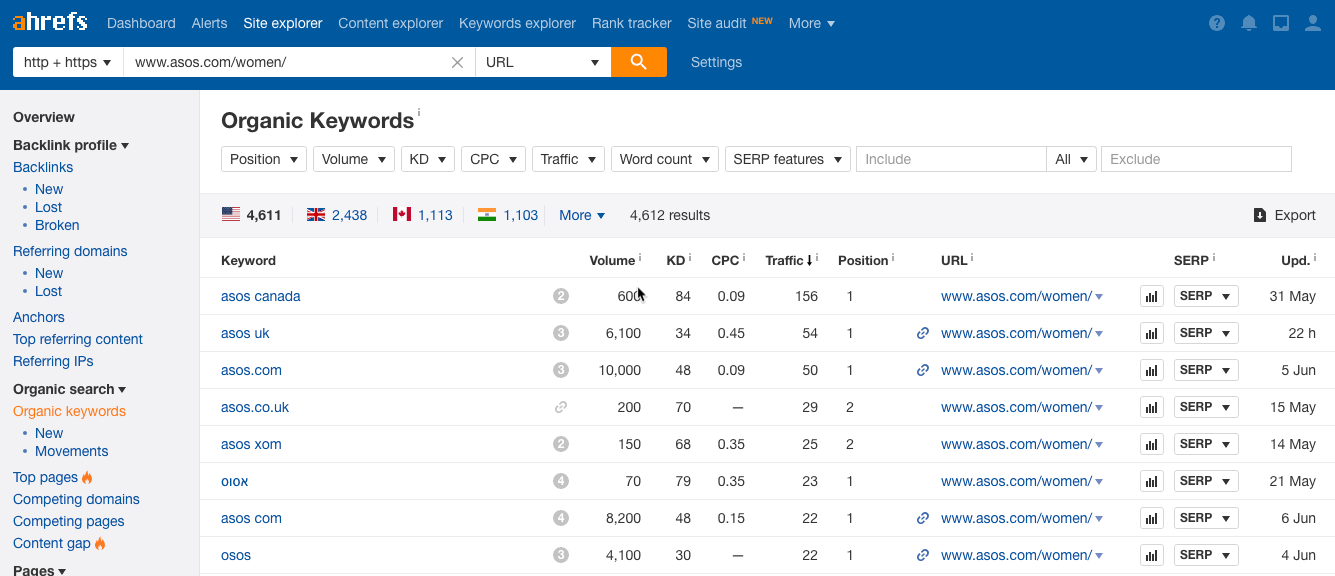Click the orange search magnifier button
This screenshot has height=576, width=1335.
pyautogui.click(x=639, y=62)
